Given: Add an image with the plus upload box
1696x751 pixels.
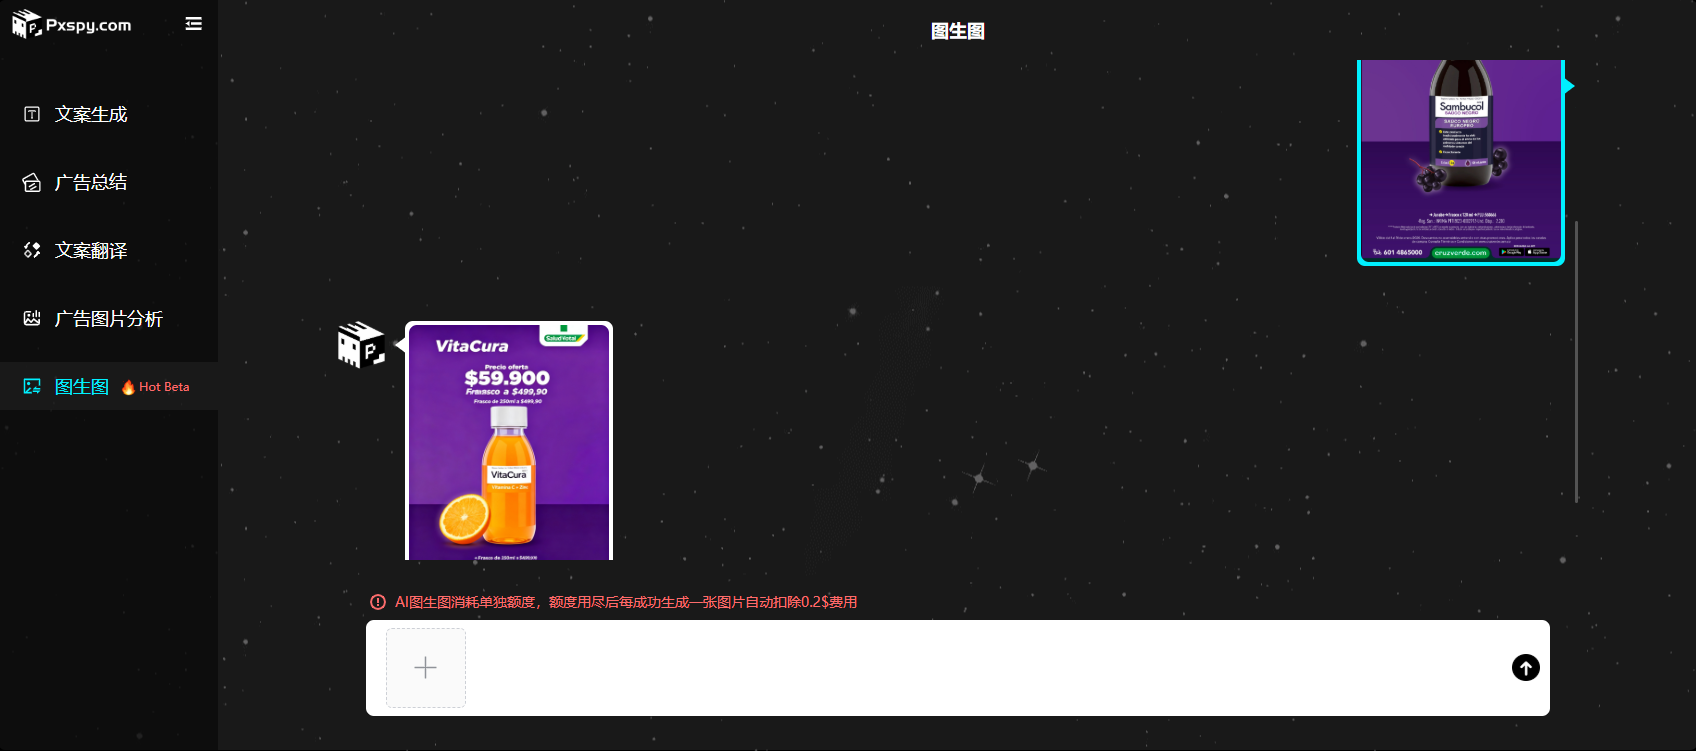Looking at the screenshot, I should pos(426,668).
